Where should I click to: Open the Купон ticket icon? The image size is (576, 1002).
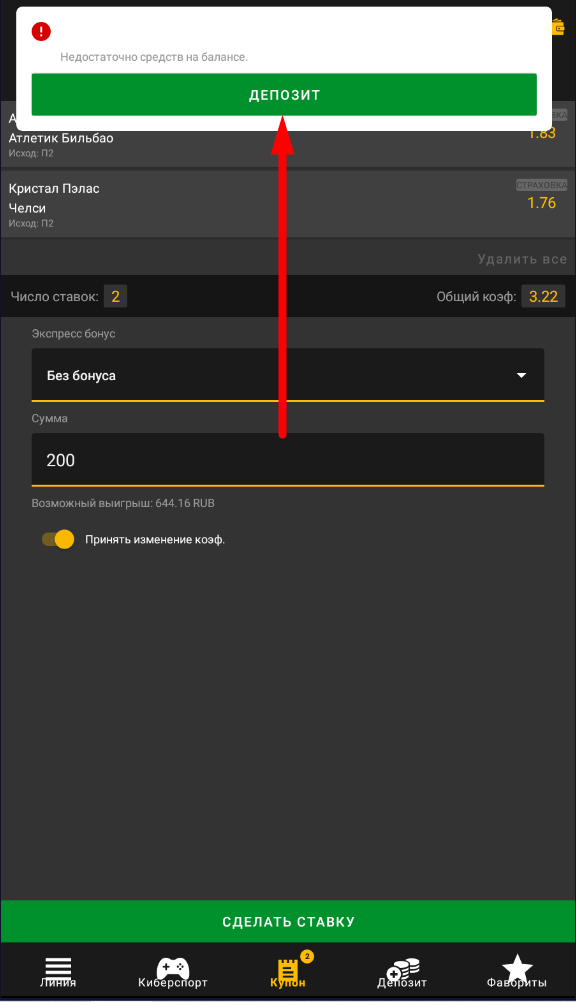(x=288, y=971)
